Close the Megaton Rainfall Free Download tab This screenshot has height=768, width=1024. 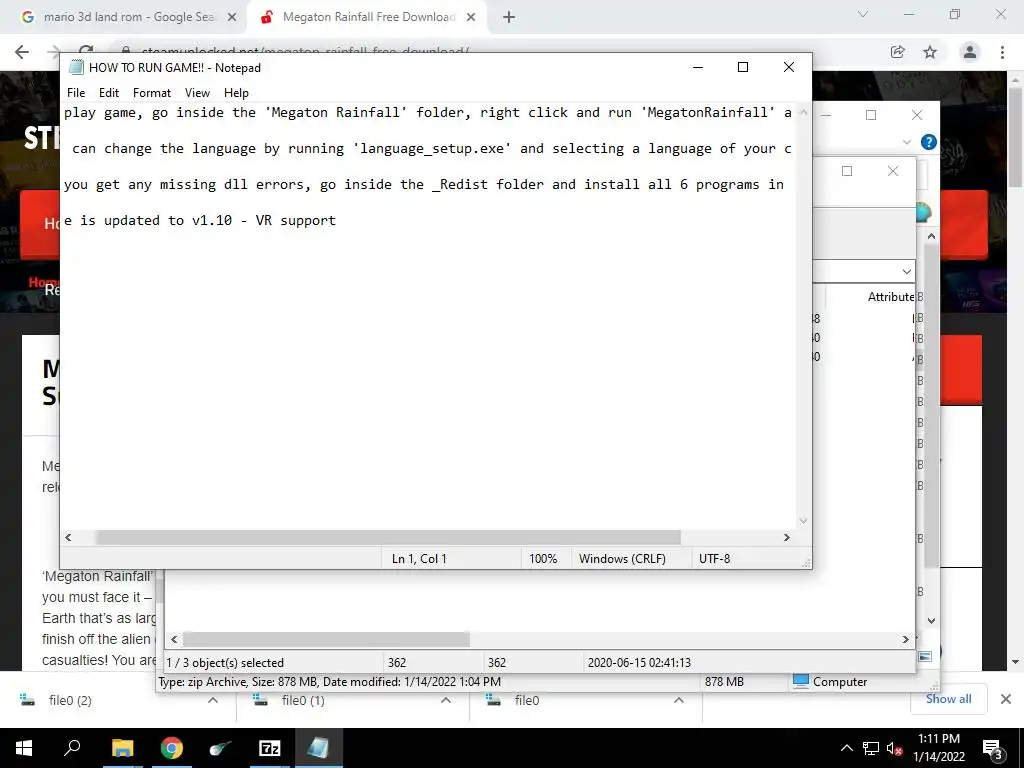[471, 18]
